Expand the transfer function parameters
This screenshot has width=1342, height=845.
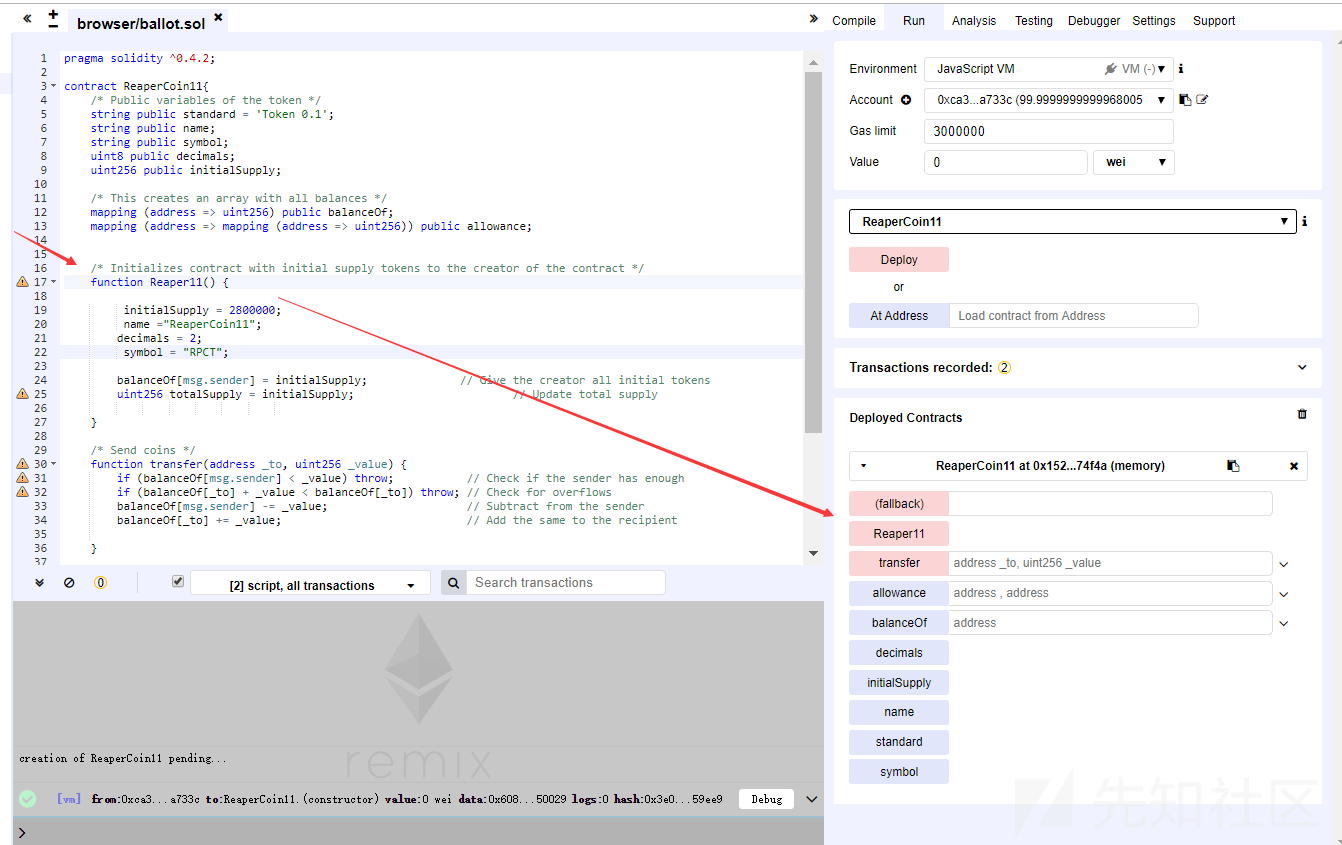click(x=1284, y=564)
